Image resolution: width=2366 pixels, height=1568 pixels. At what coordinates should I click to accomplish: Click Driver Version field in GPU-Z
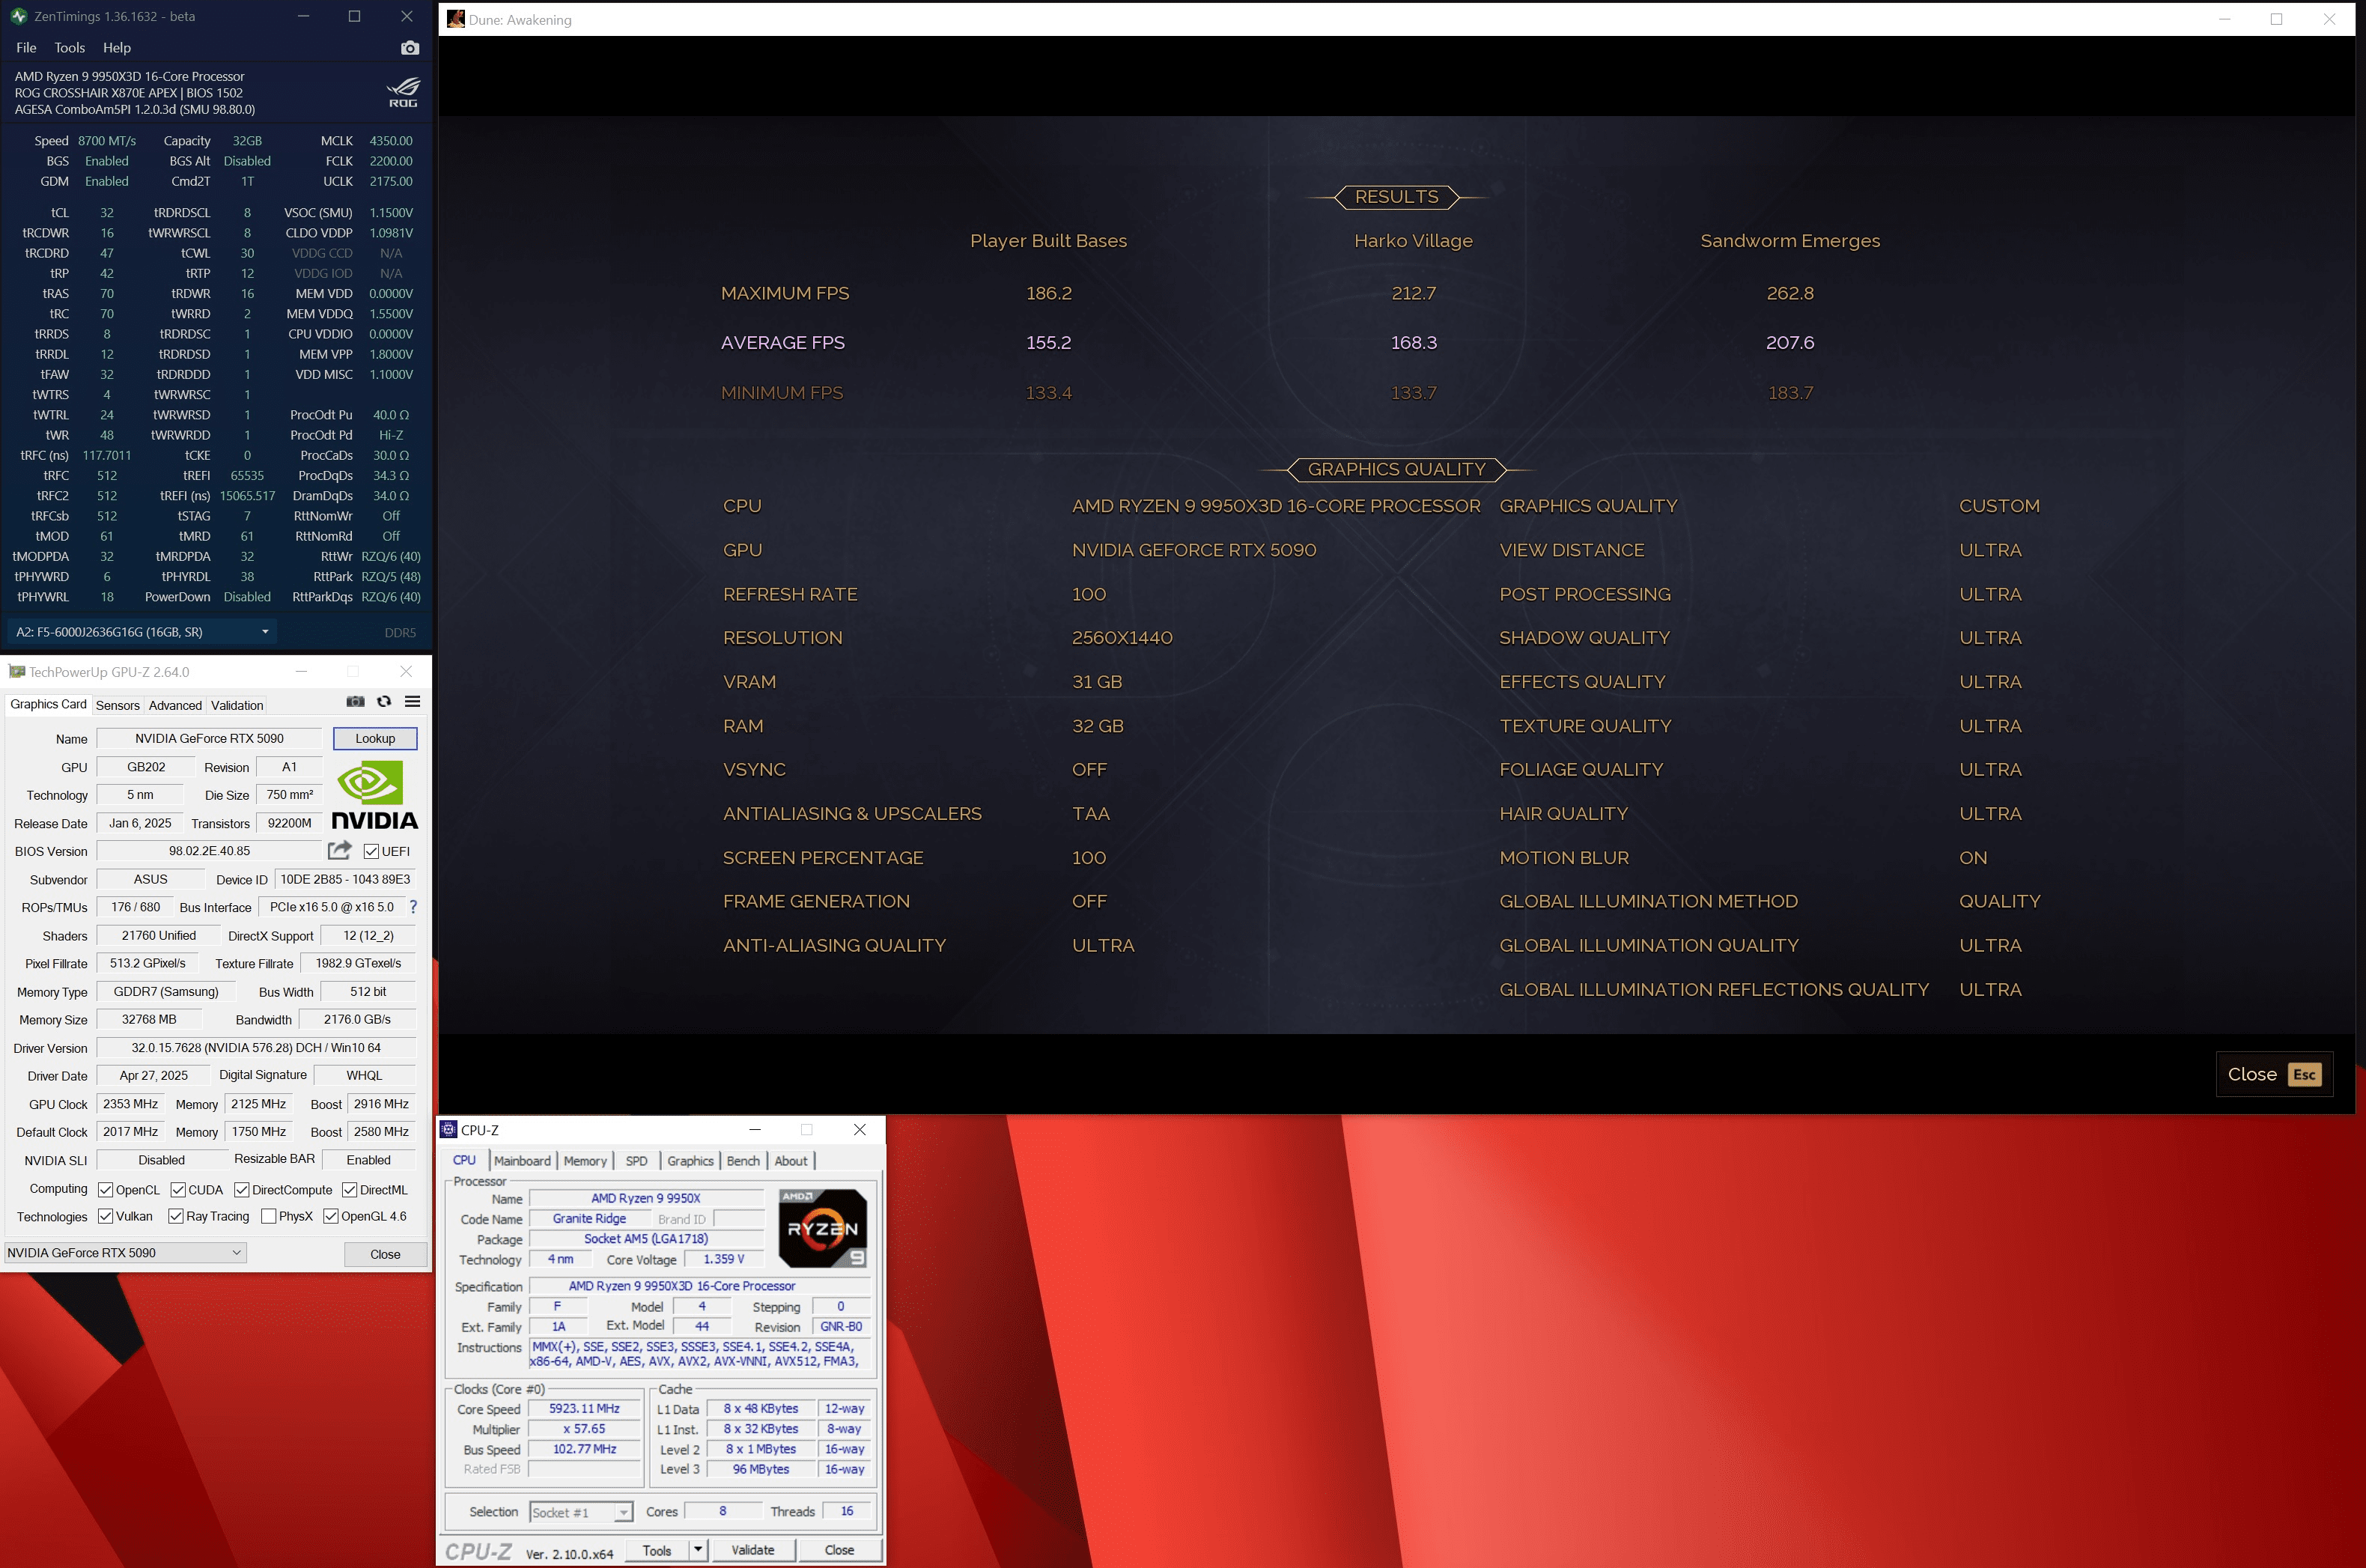pyautogui.click(x=256, y=1048)
